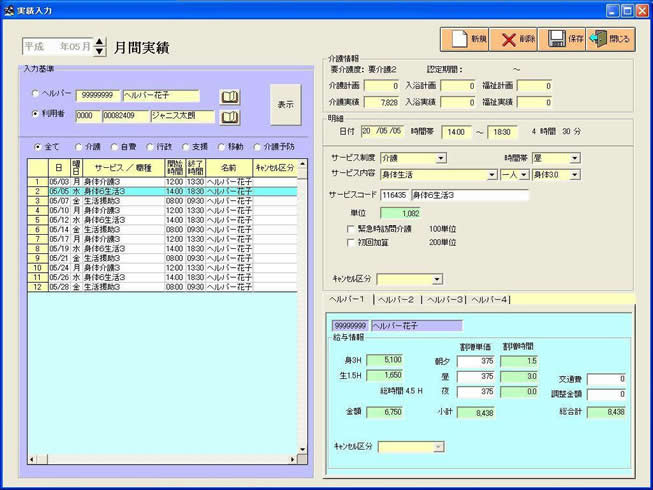653x490 pixels.
Task: Click the 閉じる (Close) door button
Action: pyautogui.click(x=611, y=39)
